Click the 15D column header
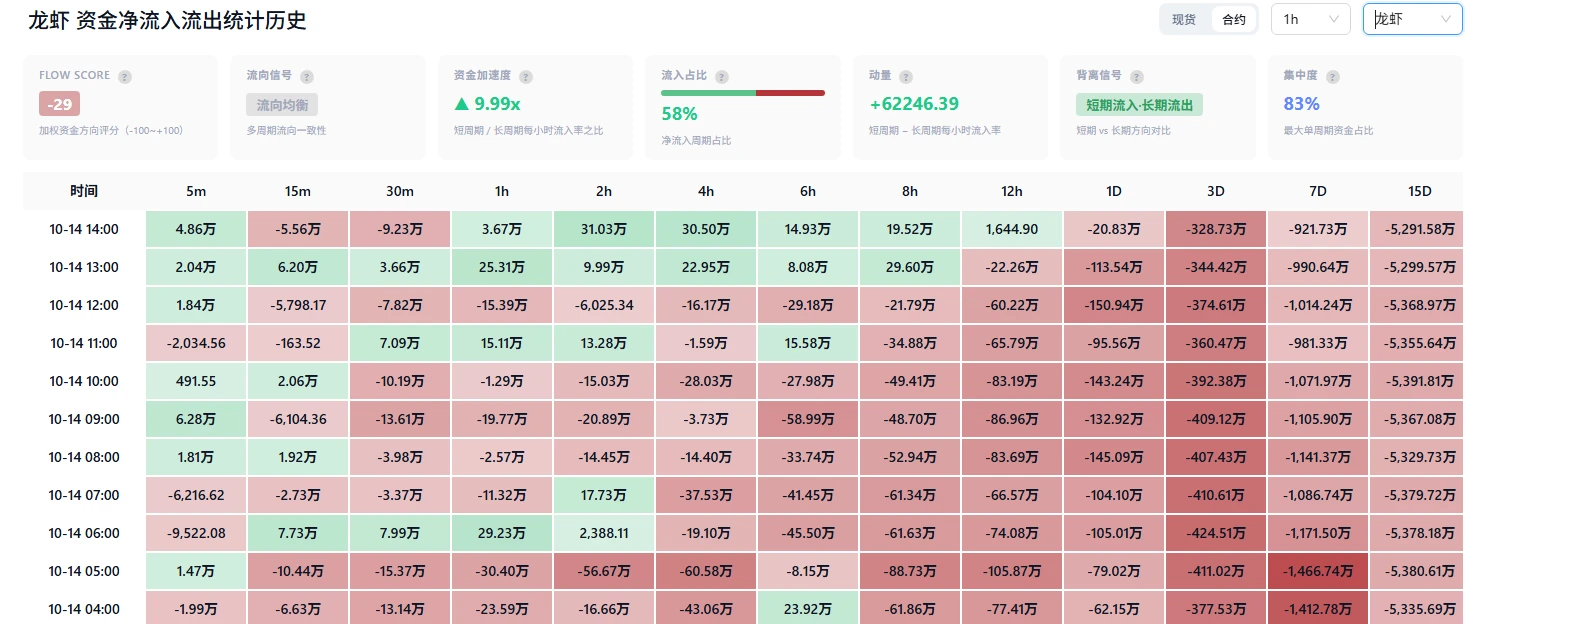1571x624 pixels. pos(1420,191)
